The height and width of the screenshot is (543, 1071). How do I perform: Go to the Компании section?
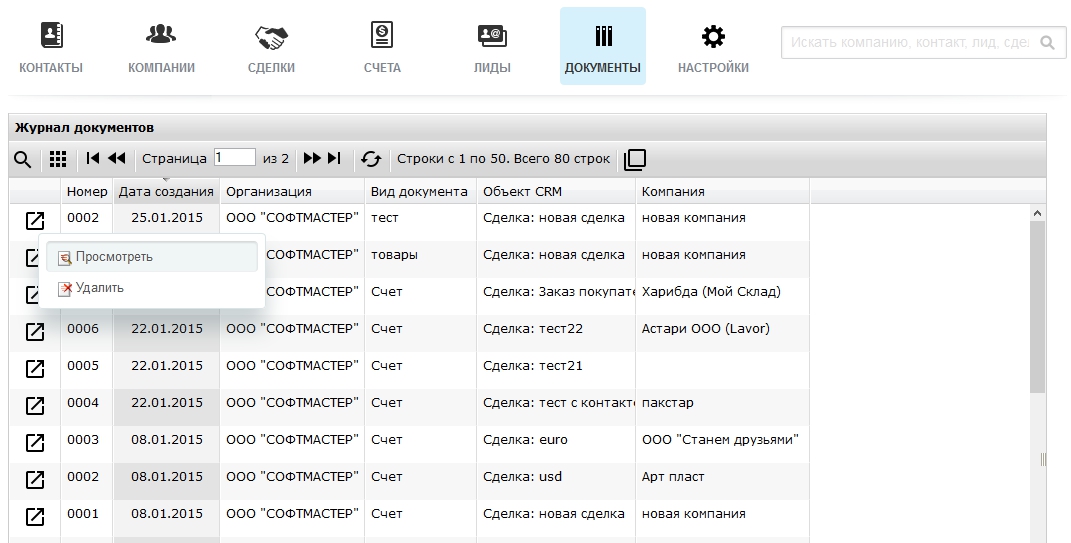click(161, 47)
